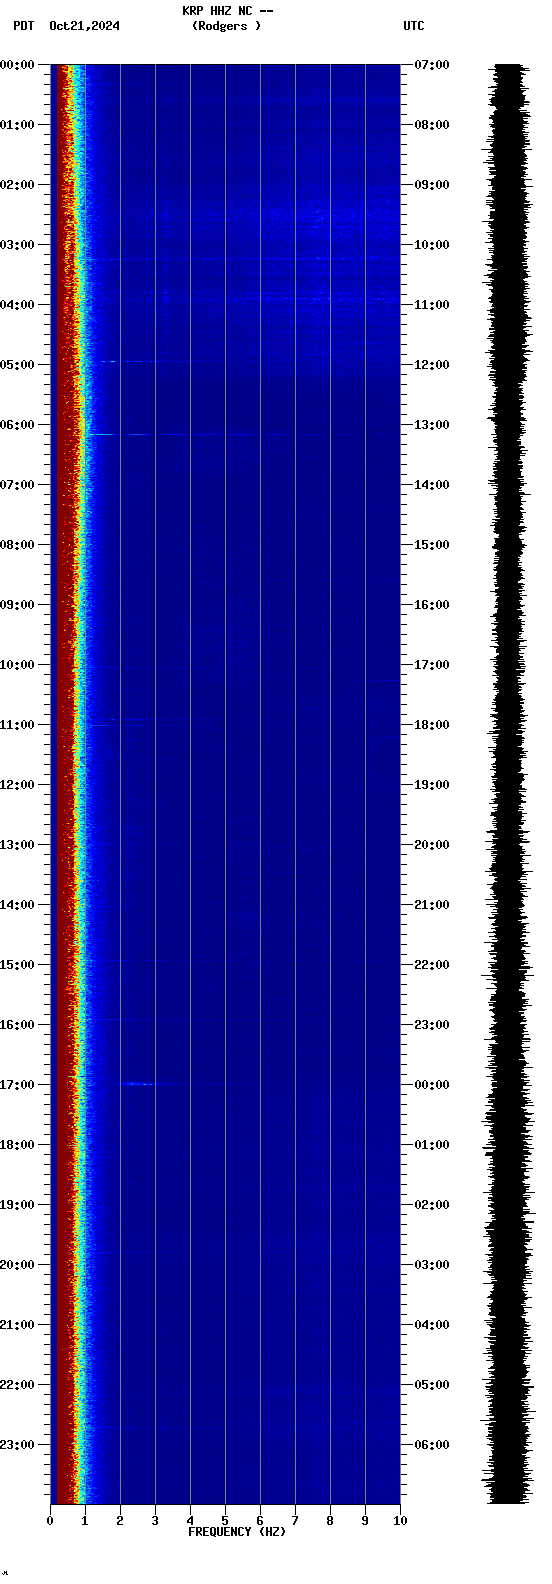Click the 21:00 UTC time label
Image resolution: width=552 pixels, height=1584 pixels.
pyautogui.click(x=432, y=905)
